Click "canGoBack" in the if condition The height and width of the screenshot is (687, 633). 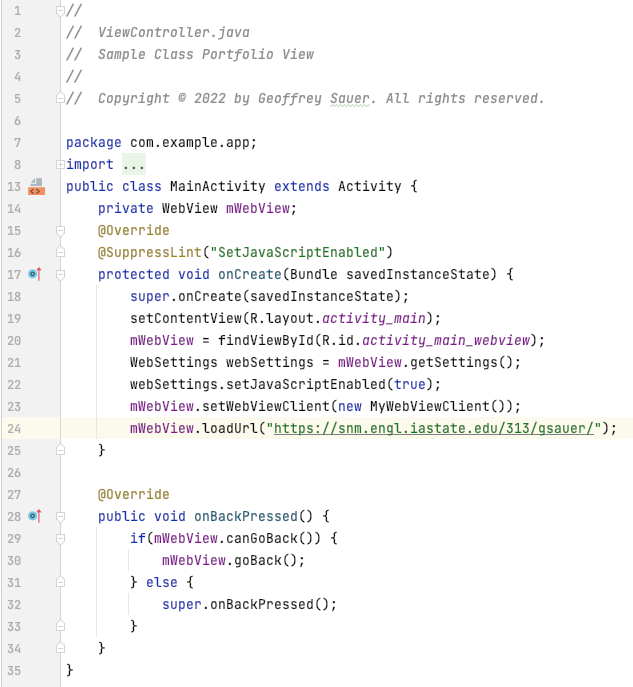262,538
